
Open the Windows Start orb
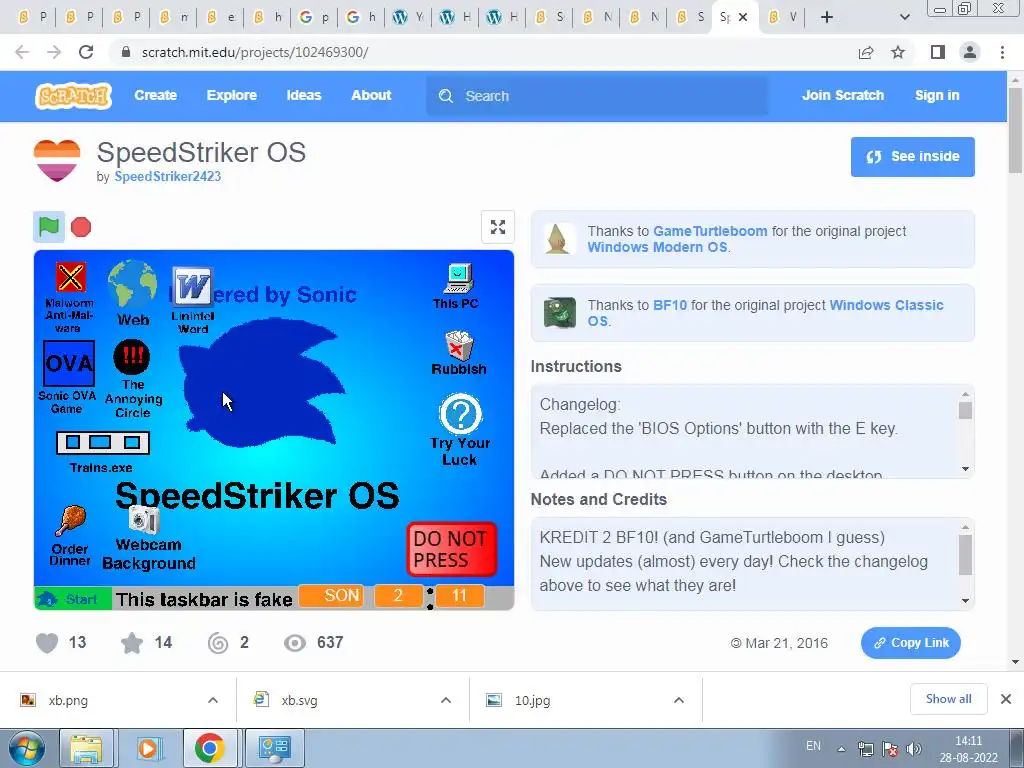click(x=26, y=748)
